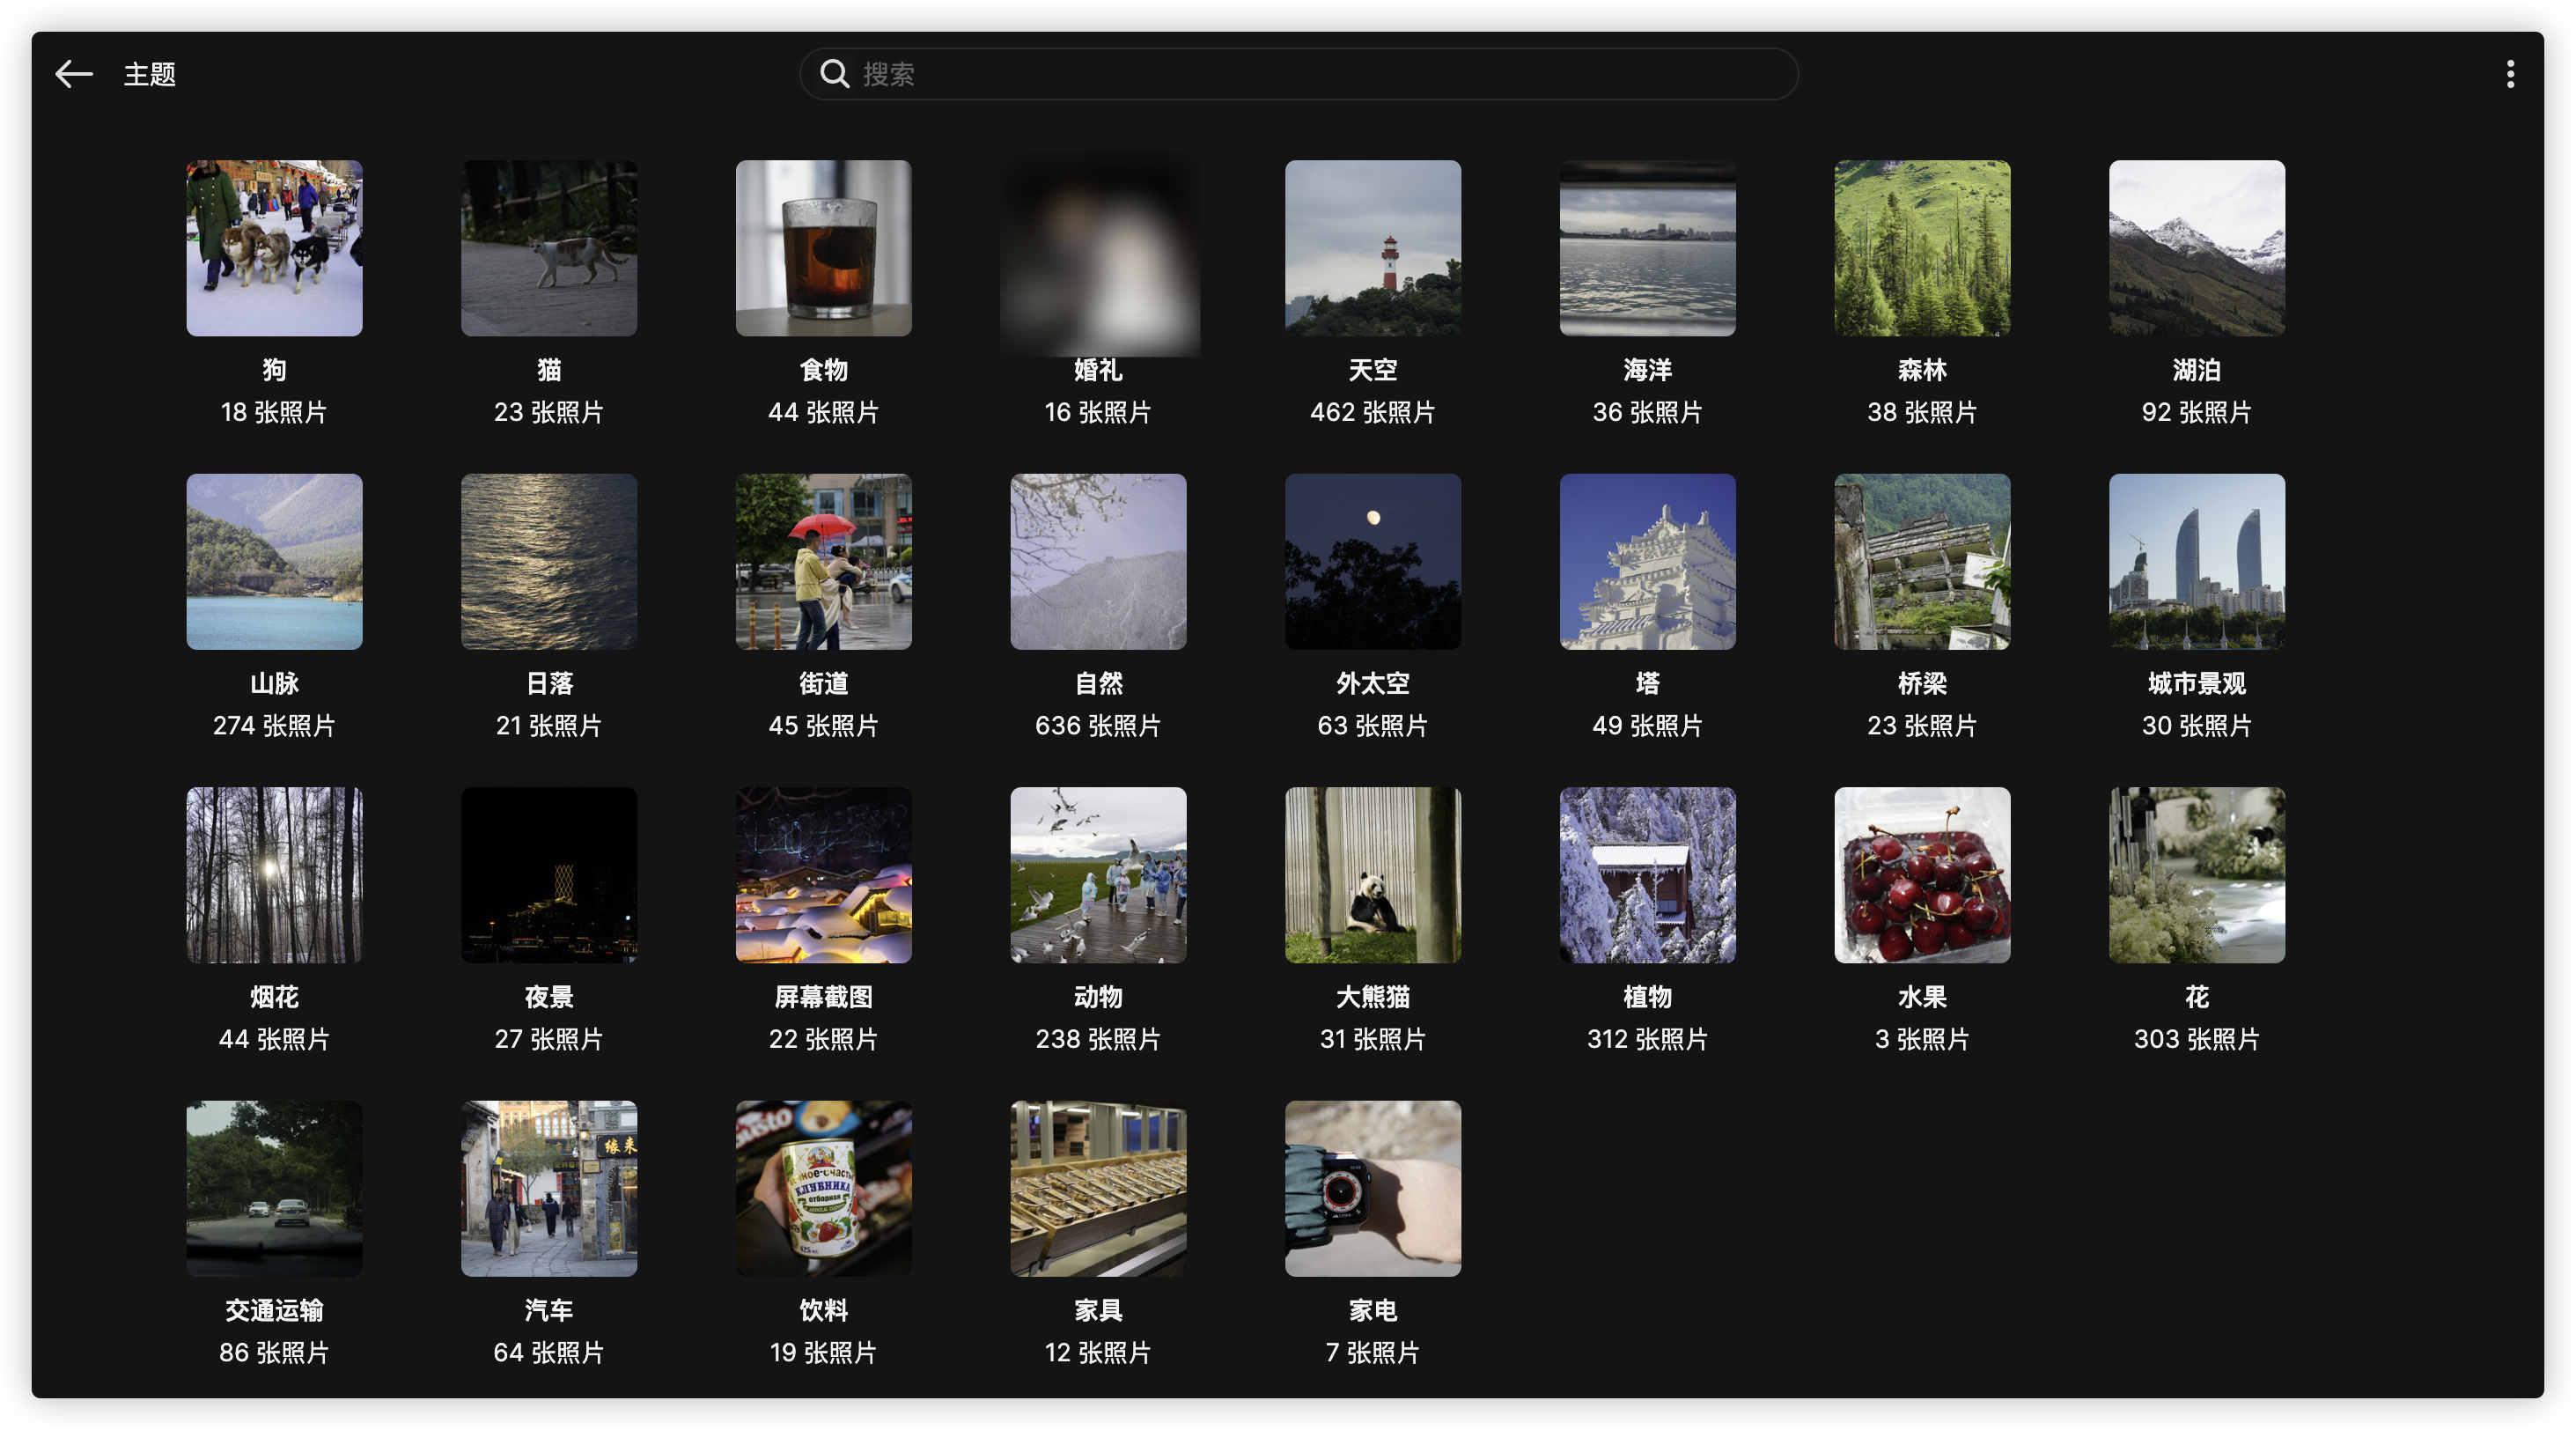Click the back arrow icon
The height and width of the screenshot is (1430, 2576).
tap(73, 74)
